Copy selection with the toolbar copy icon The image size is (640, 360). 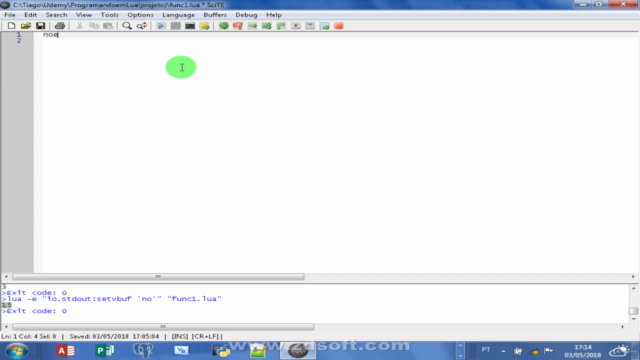click(94, 26)
